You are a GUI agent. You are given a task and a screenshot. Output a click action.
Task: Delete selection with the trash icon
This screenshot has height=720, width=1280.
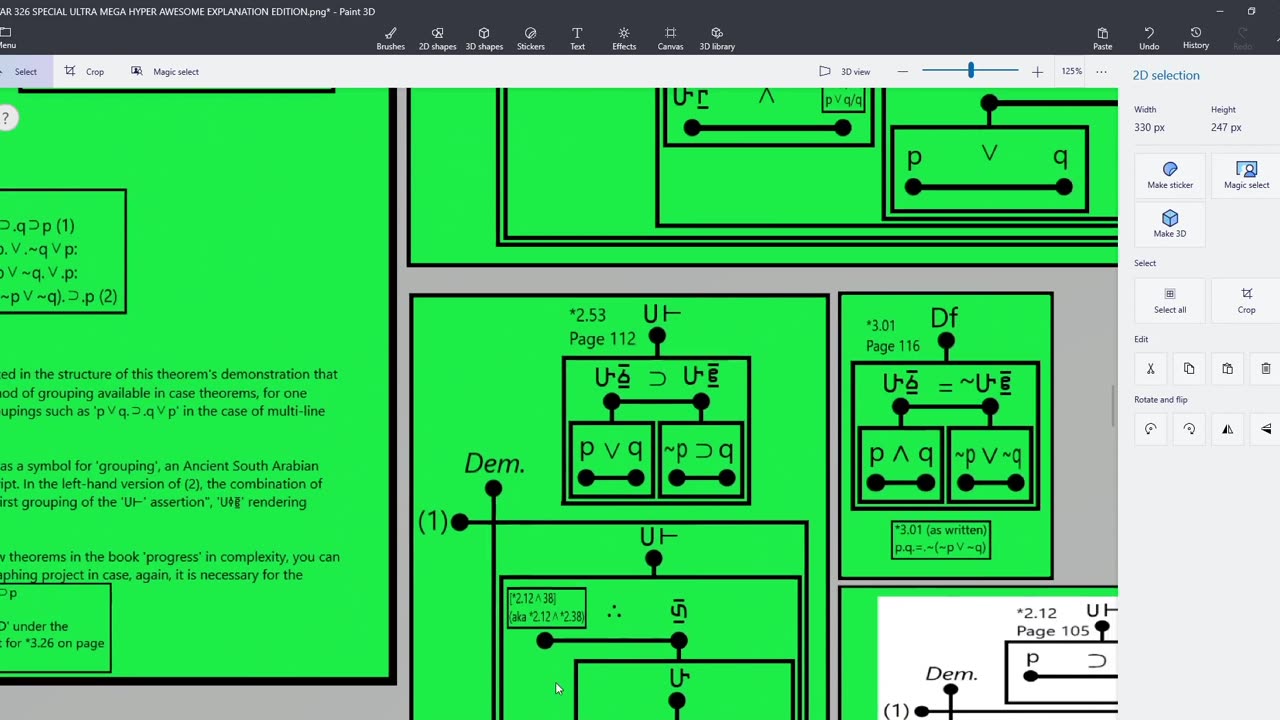pos(1265,369)
